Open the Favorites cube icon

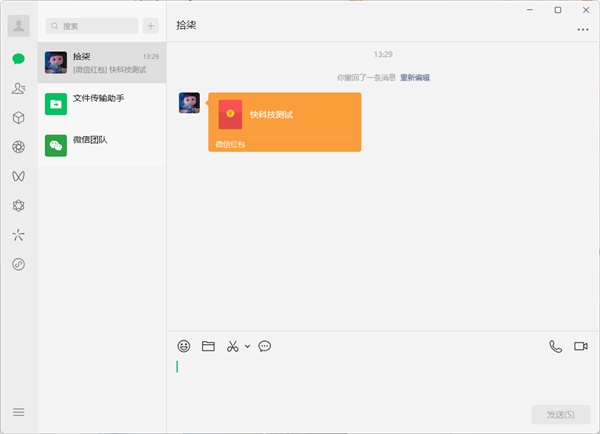(18, 117)
